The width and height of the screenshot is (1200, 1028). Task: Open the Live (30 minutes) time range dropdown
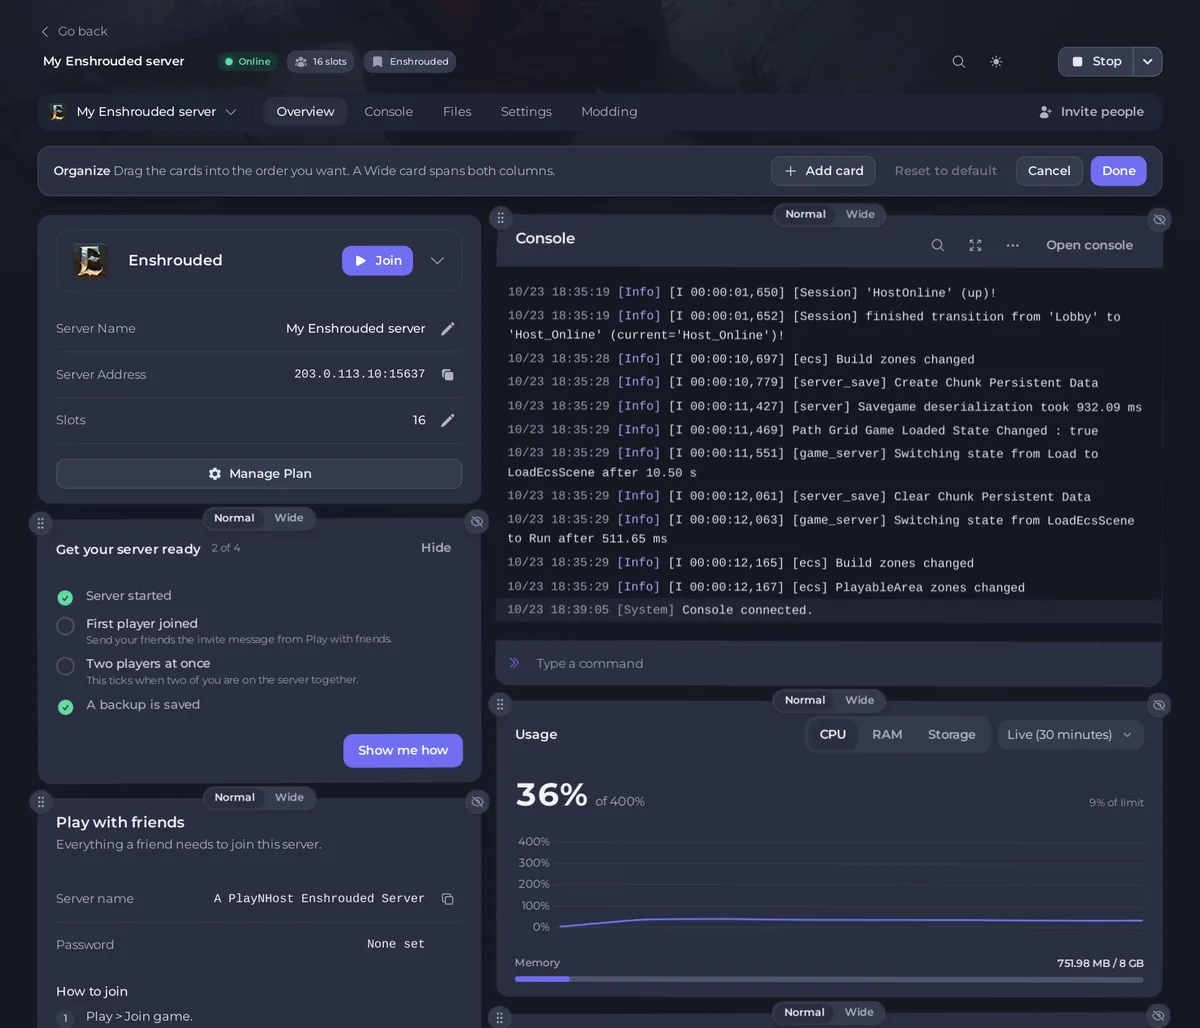point(1071,735)
